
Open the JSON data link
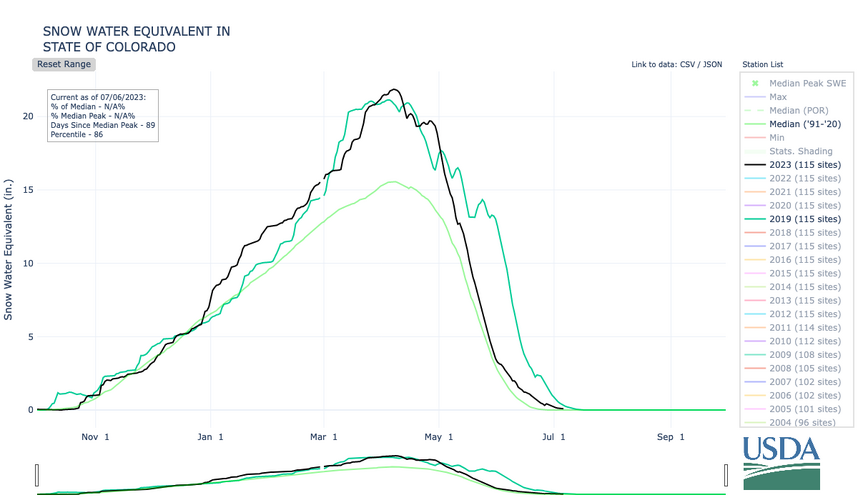click(712, 65)
